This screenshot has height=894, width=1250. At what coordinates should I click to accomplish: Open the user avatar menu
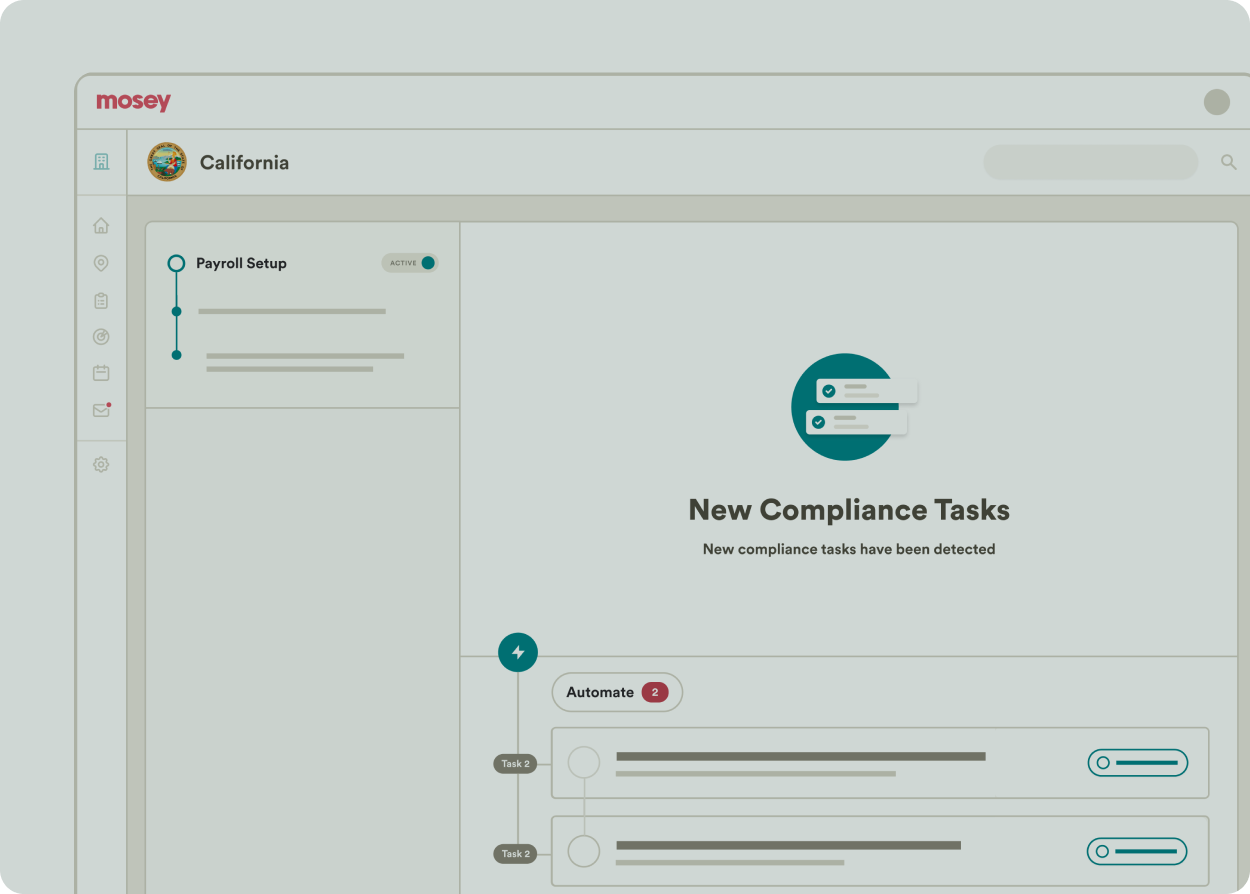[x=1216, y=102]
